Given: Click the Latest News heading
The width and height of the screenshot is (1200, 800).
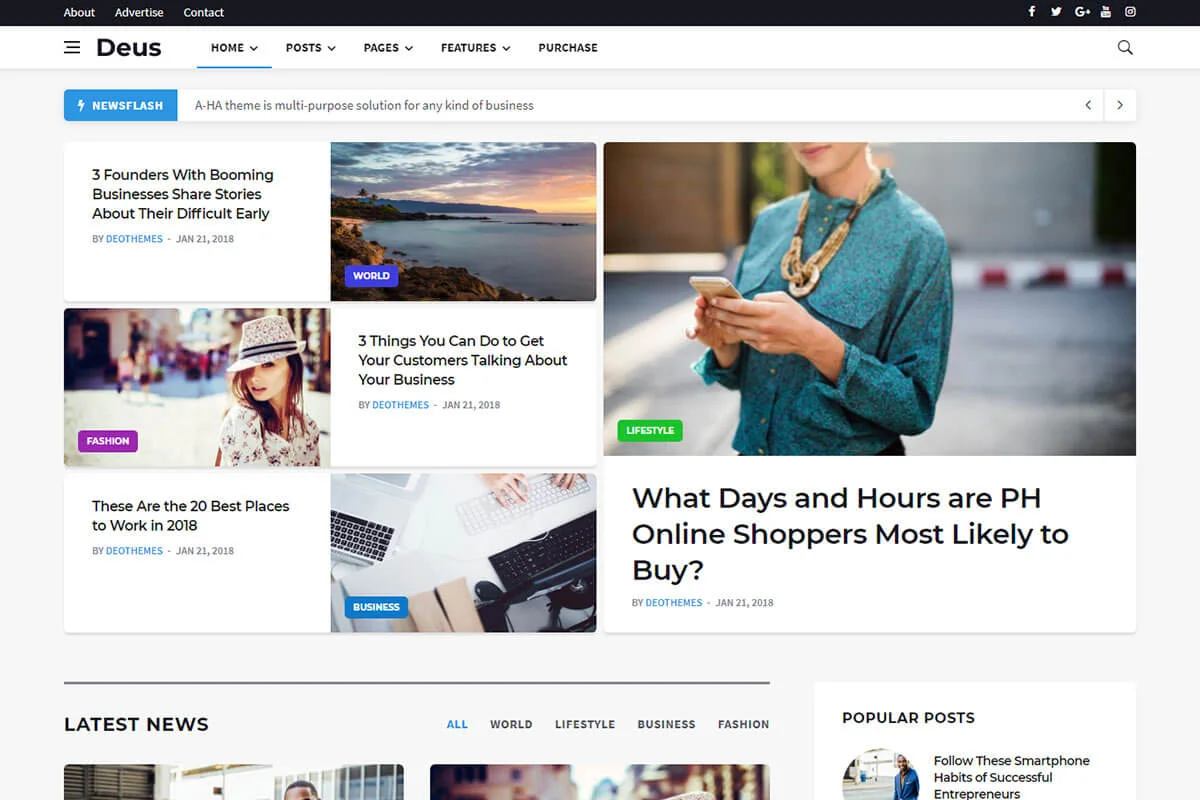Looking at the screenshot, I should point(136,724).
